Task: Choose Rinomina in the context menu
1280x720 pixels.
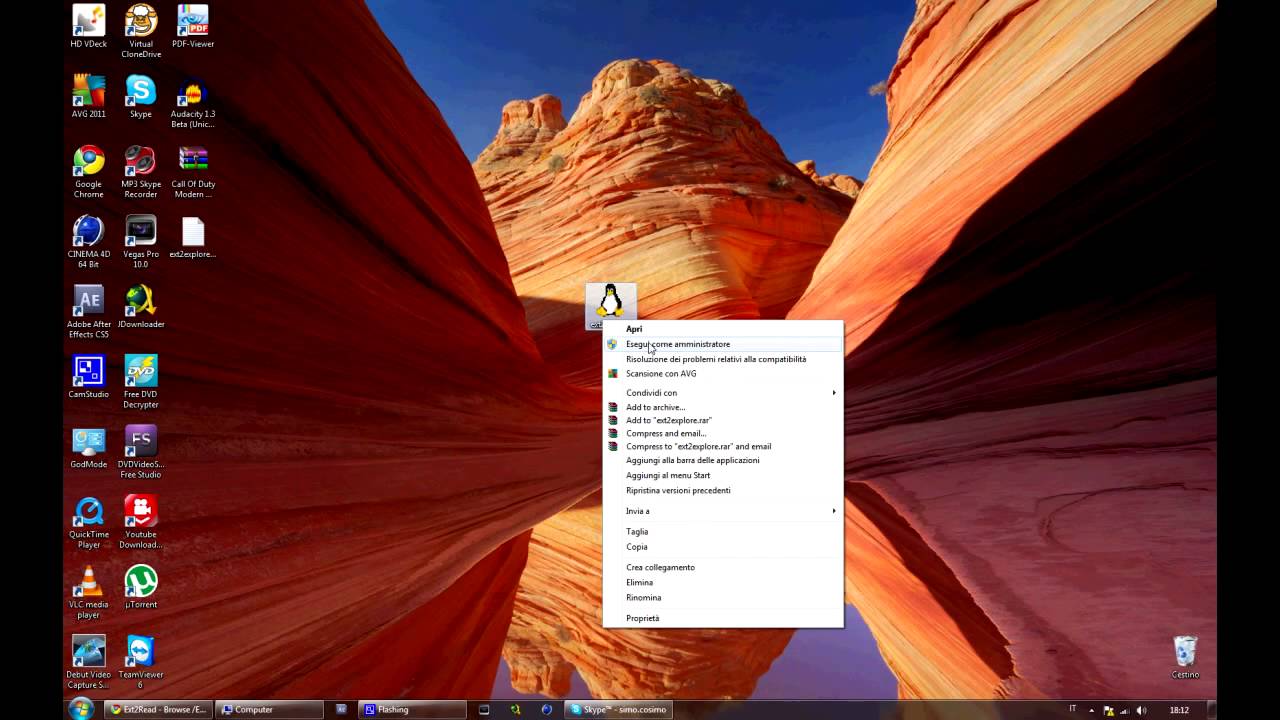Action: (723, 597)
